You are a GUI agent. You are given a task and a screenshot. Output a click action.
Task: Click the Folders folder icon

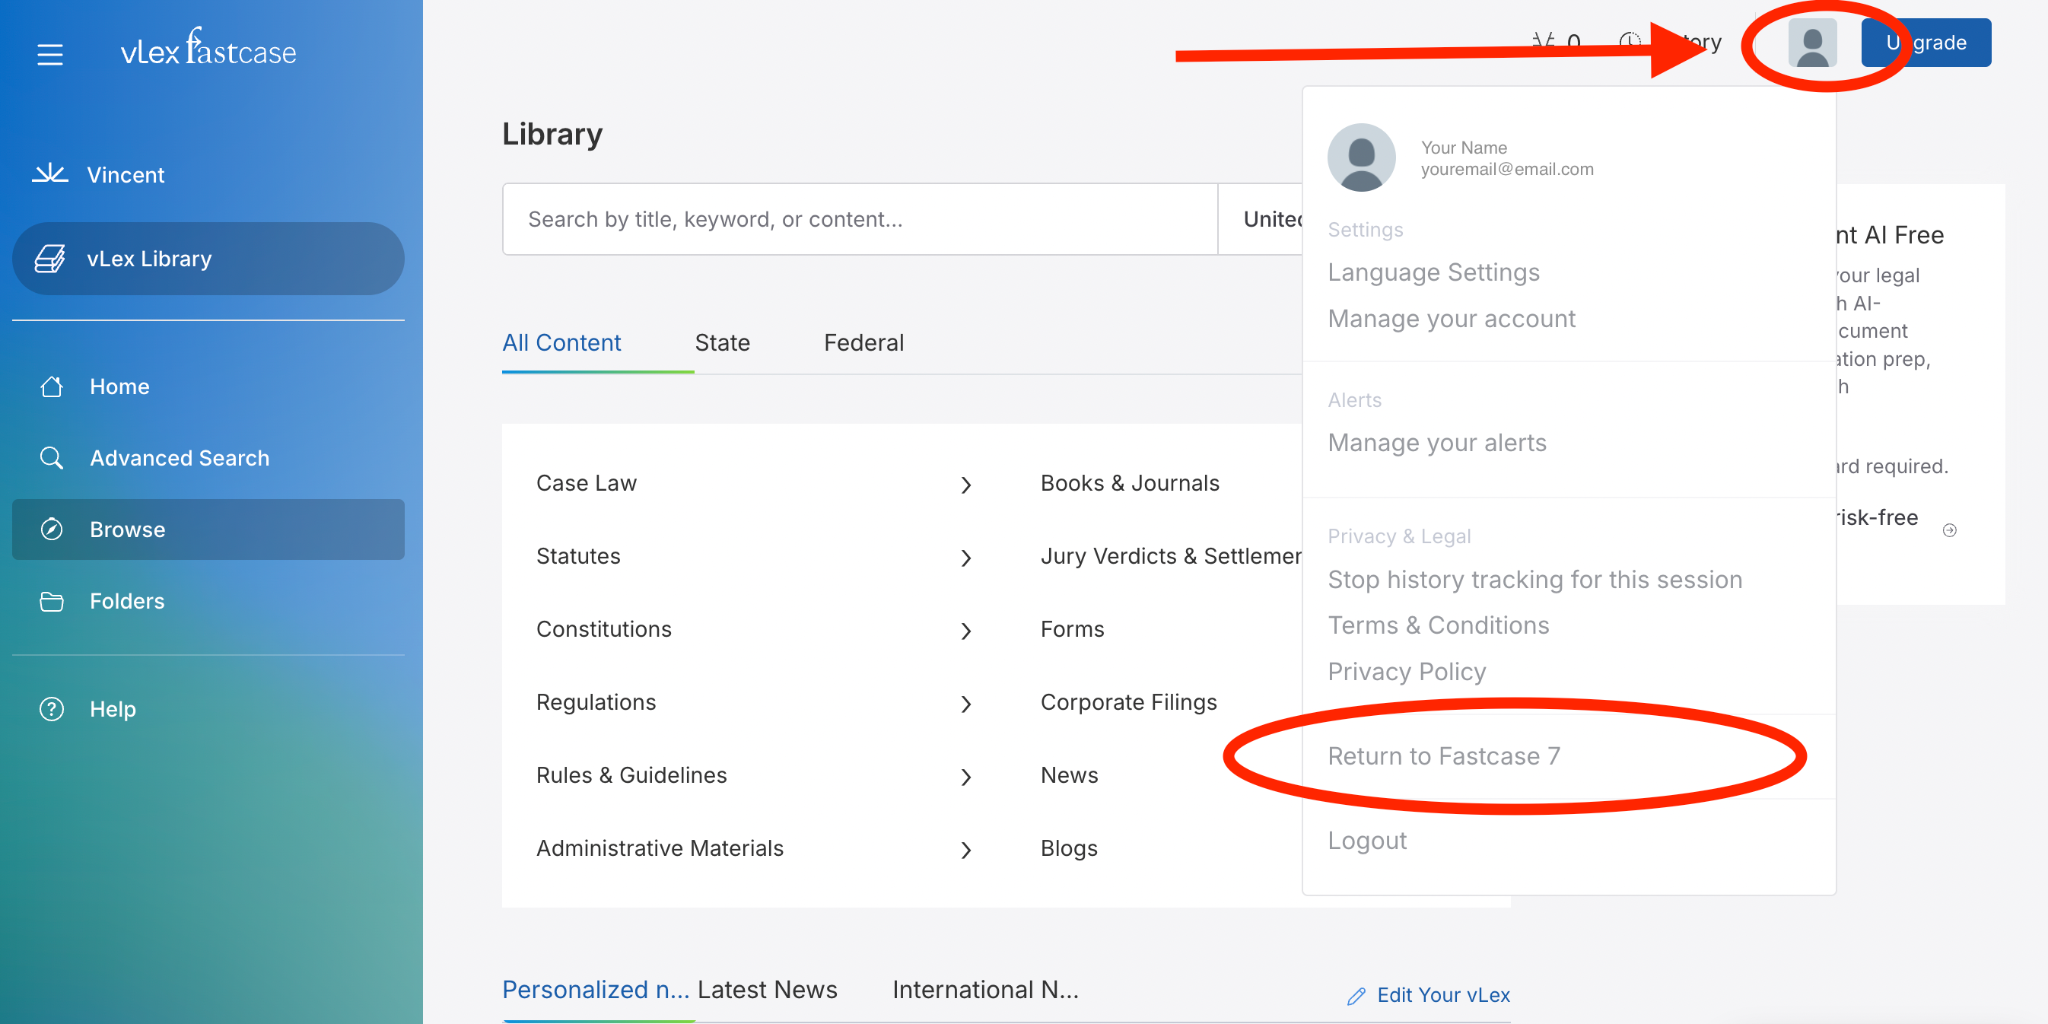point(52,601)
